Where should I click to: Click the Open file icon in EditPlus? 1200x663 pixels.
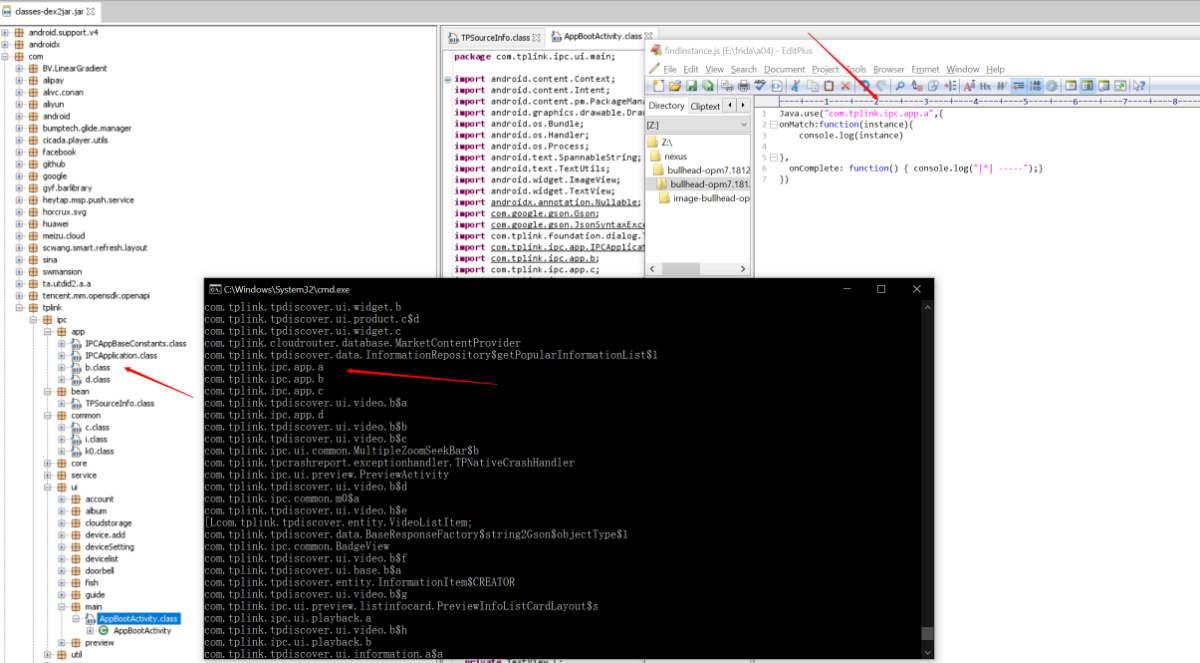(674, 86)
